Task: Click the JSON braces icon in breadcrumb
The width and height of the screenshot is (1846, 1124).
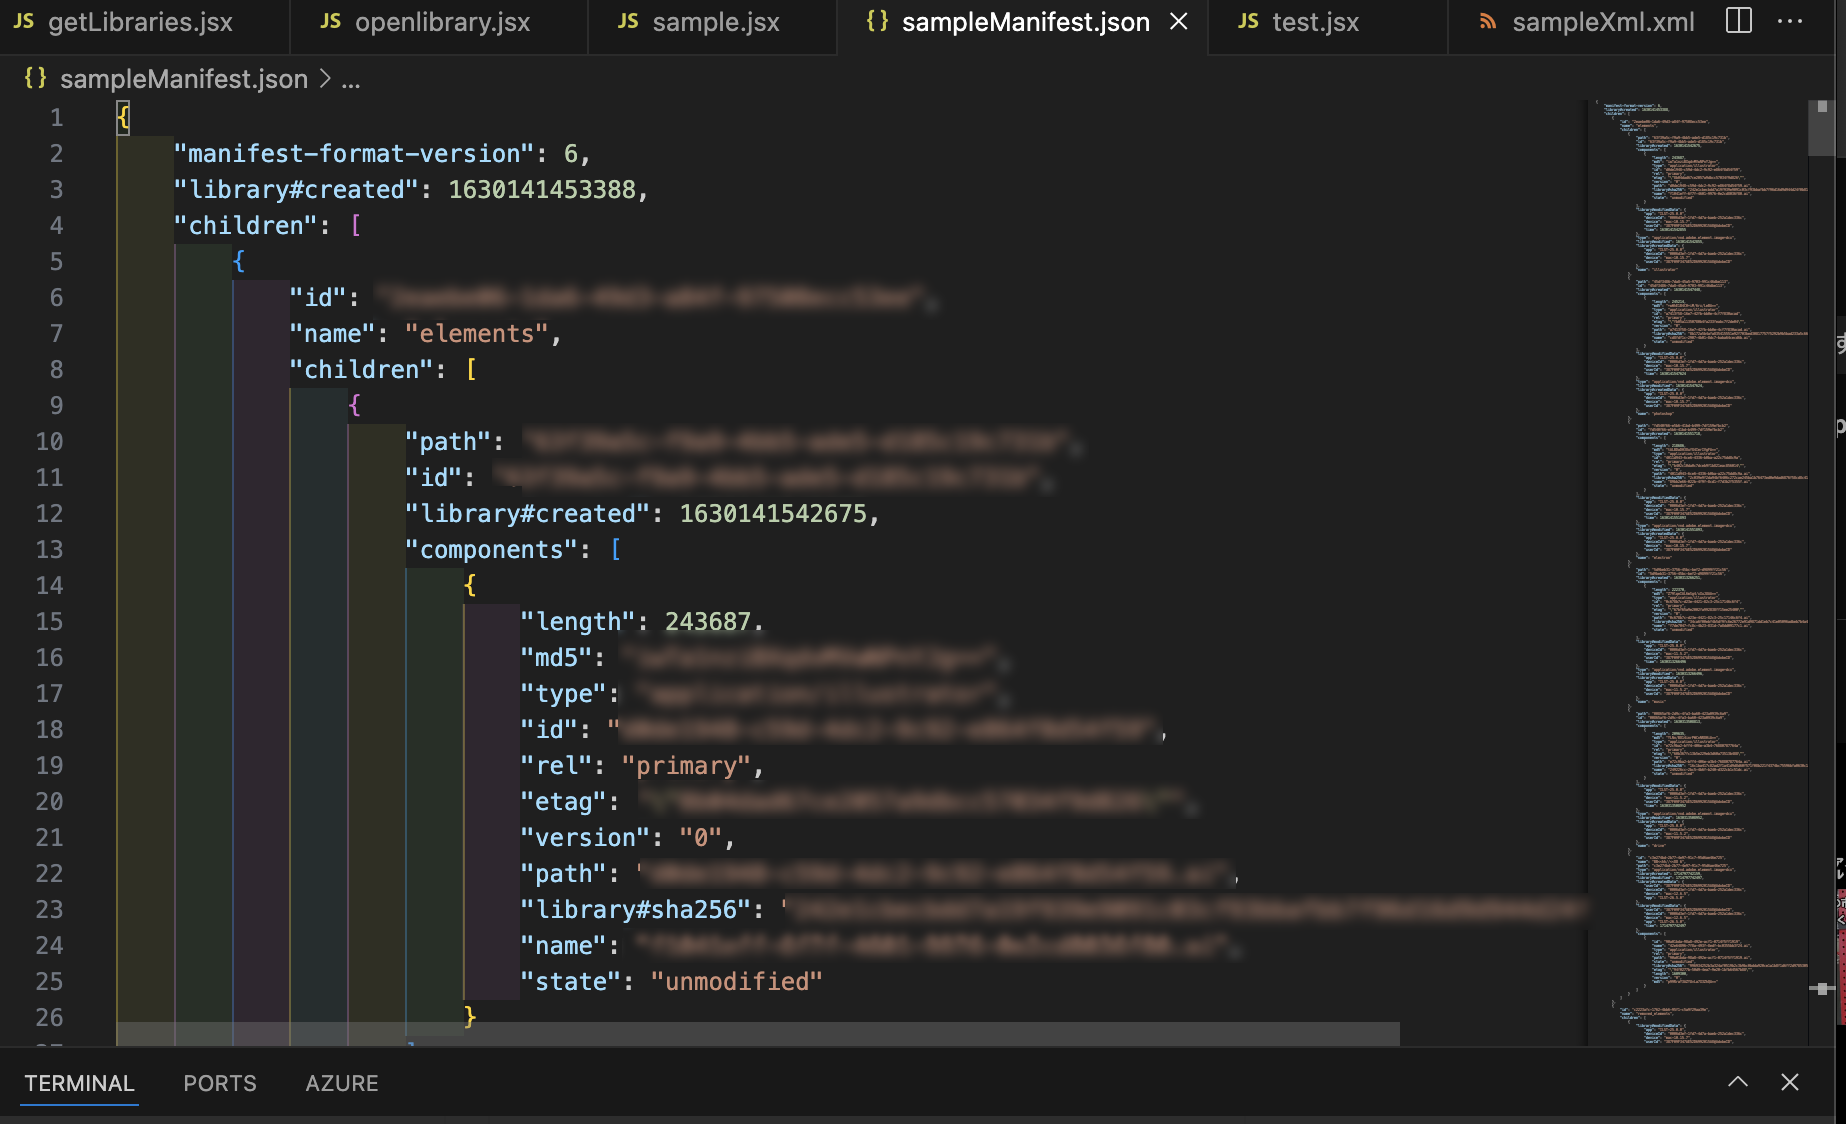Action: coord(35,78)
